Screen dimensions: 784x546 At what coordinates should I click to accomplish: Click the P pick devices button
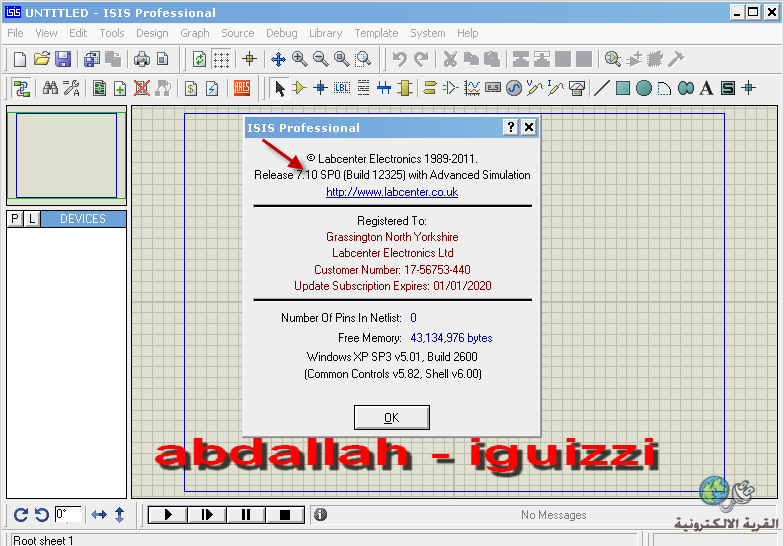click(15, 218)
